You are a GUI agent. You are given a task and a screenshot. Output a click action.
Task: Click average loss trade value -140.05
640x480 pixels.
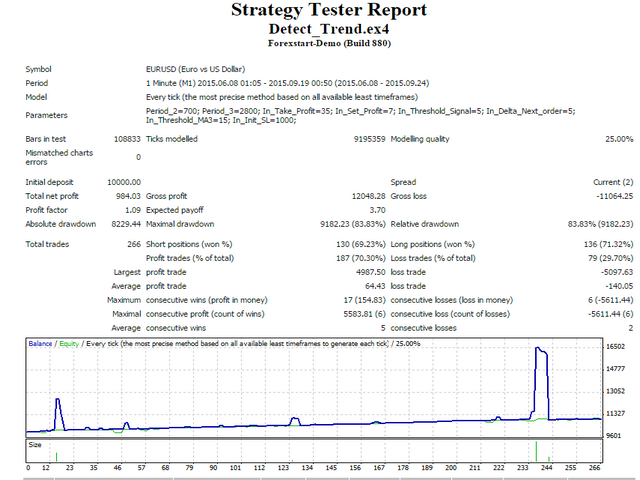coord(619,286)
